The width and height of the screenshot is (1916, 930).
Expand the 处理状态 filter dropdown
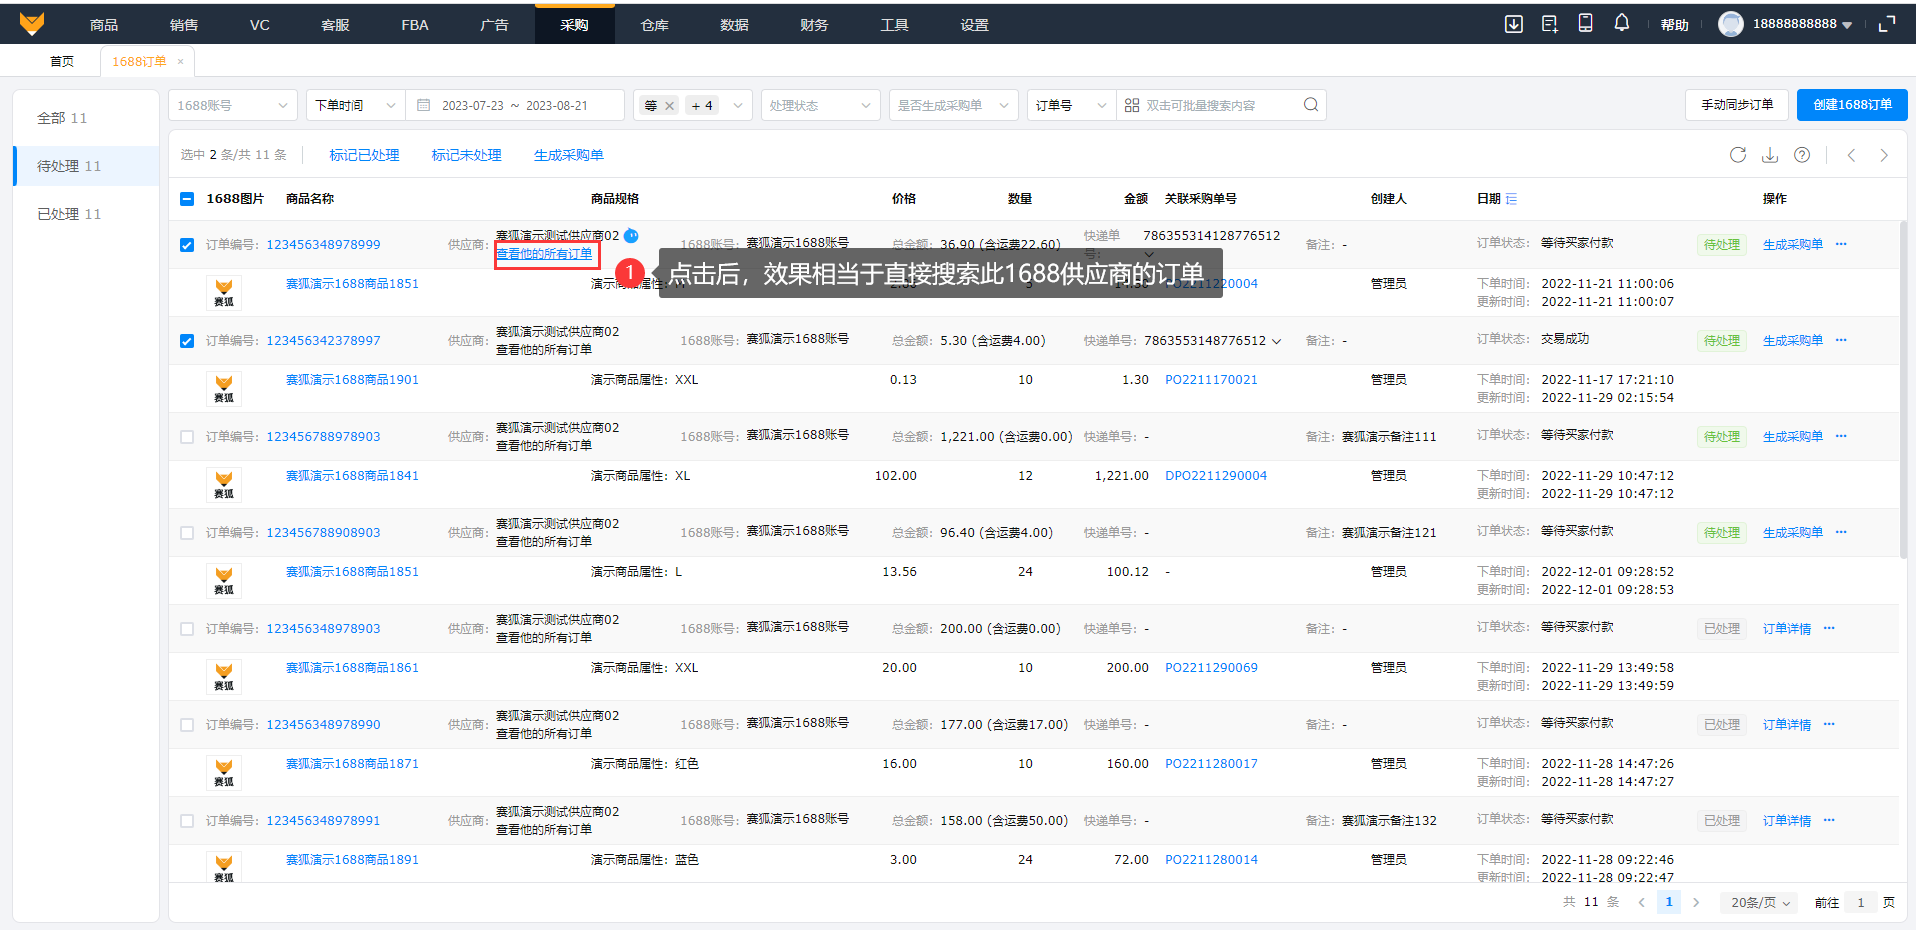819,105
